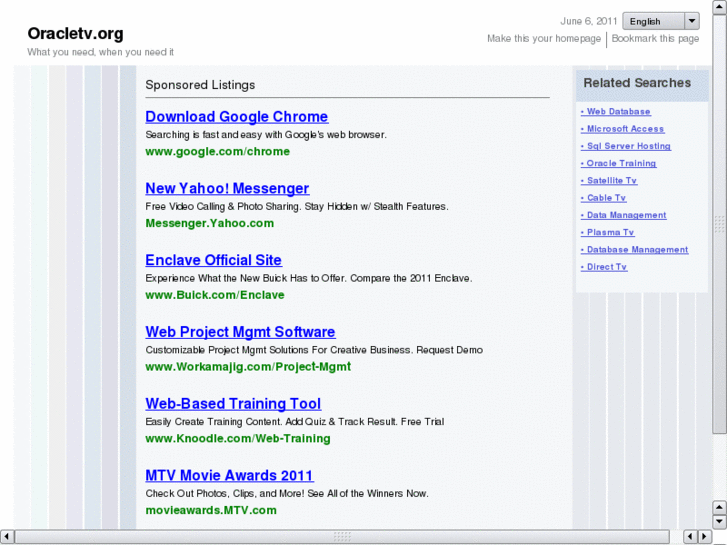Screen dimensions: 727x545
Task: Open Oracle Training related search
Action: point(621,164)
